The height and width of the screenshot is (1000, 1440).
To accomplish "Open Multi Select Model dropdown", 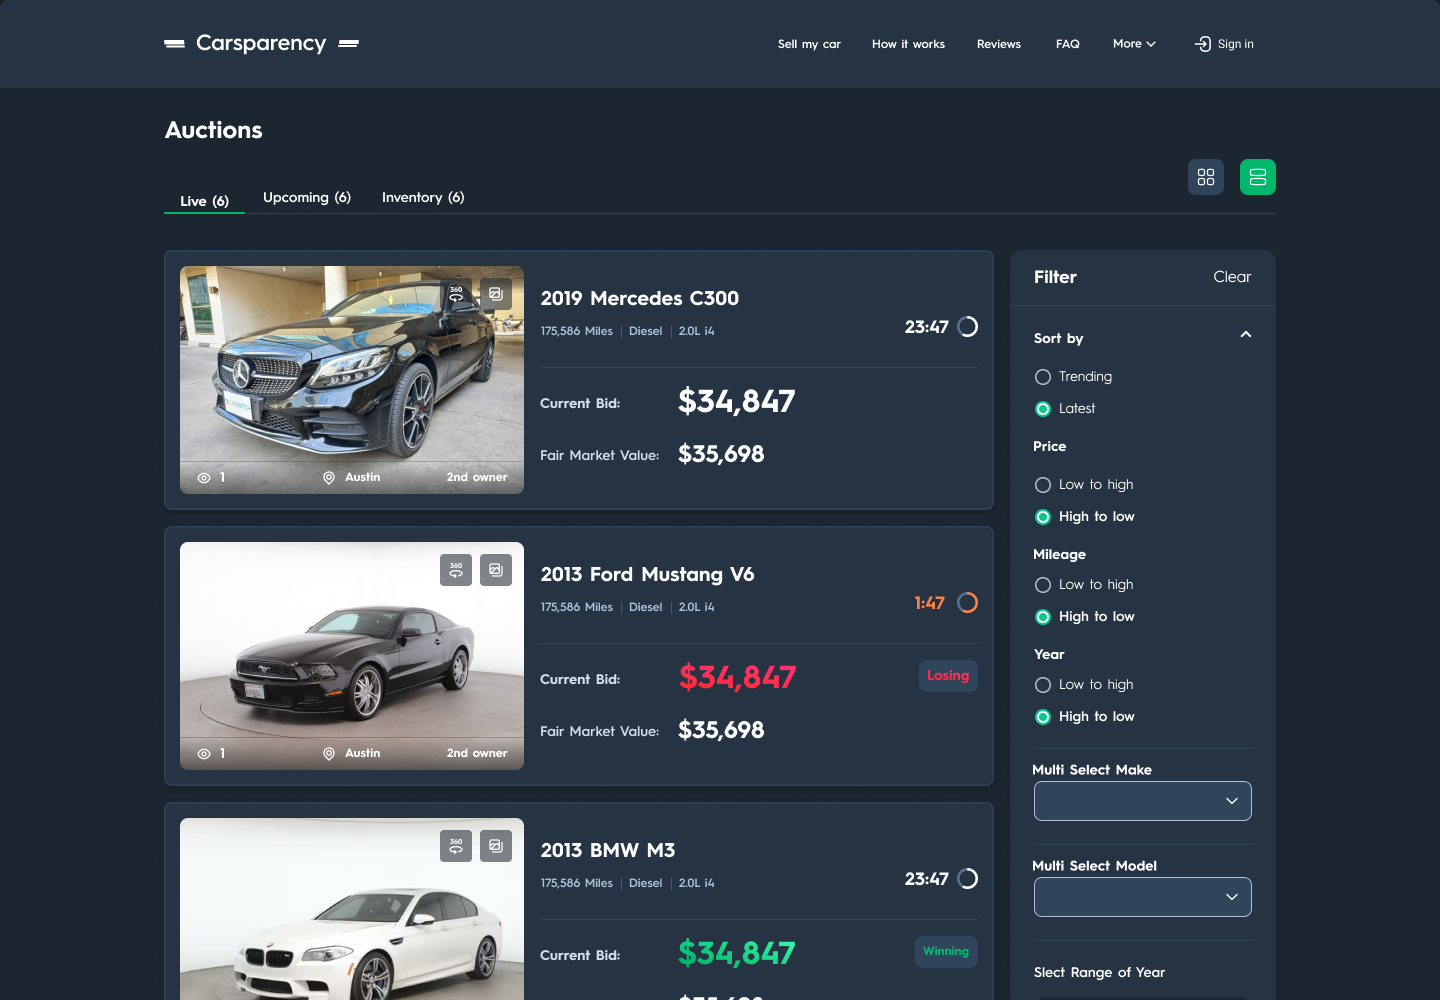I will [1143, 897].
